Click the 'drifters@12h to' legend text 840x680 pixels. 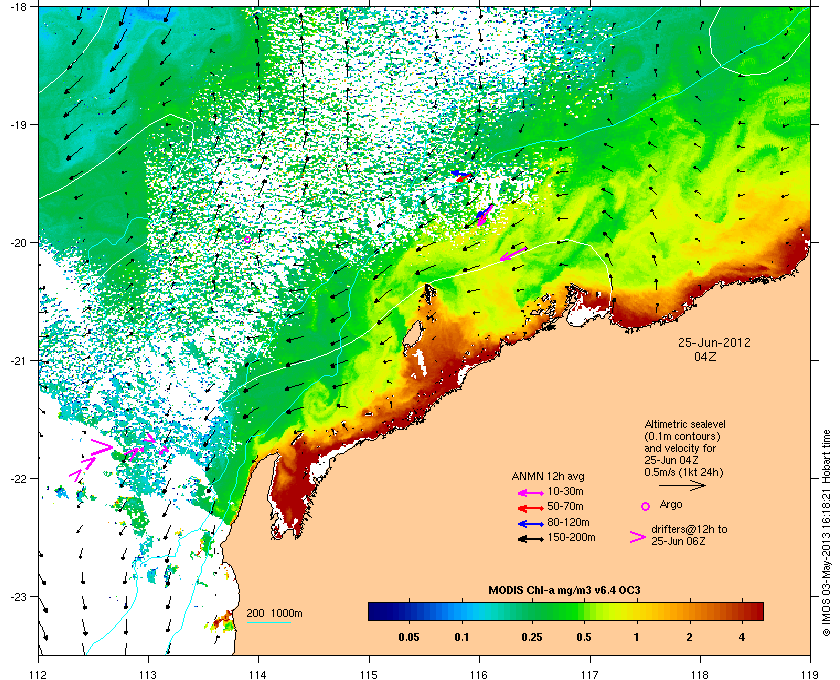pos(689,529)
